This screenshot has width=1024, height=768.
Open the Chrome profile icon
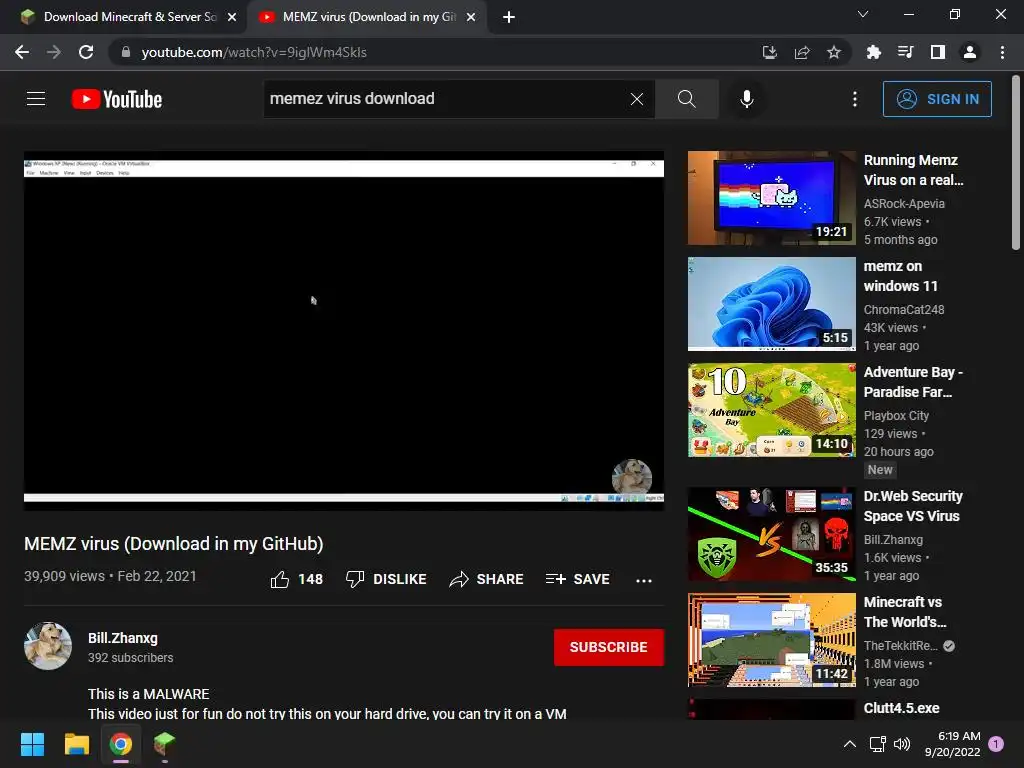point(970,52)
